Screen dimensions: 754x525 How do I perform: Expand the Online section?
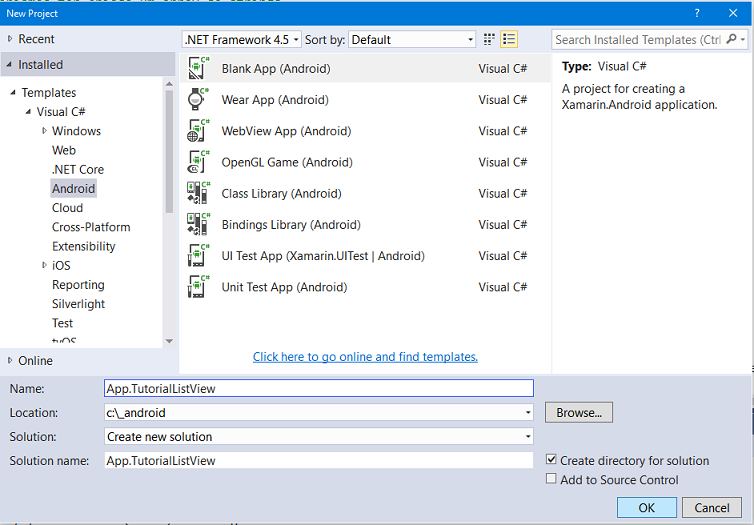pyautogui.click(x=10, y=360)
